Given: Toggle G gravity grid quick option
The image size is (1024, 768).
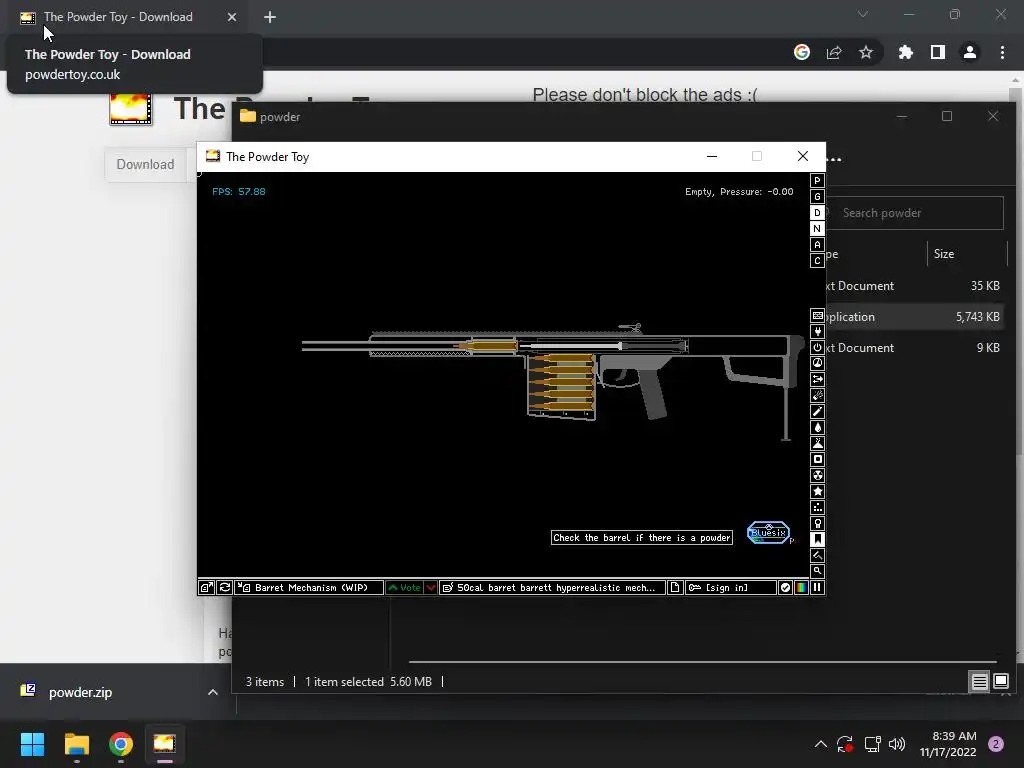Looking at the screenshot, I should pos(817,197).
